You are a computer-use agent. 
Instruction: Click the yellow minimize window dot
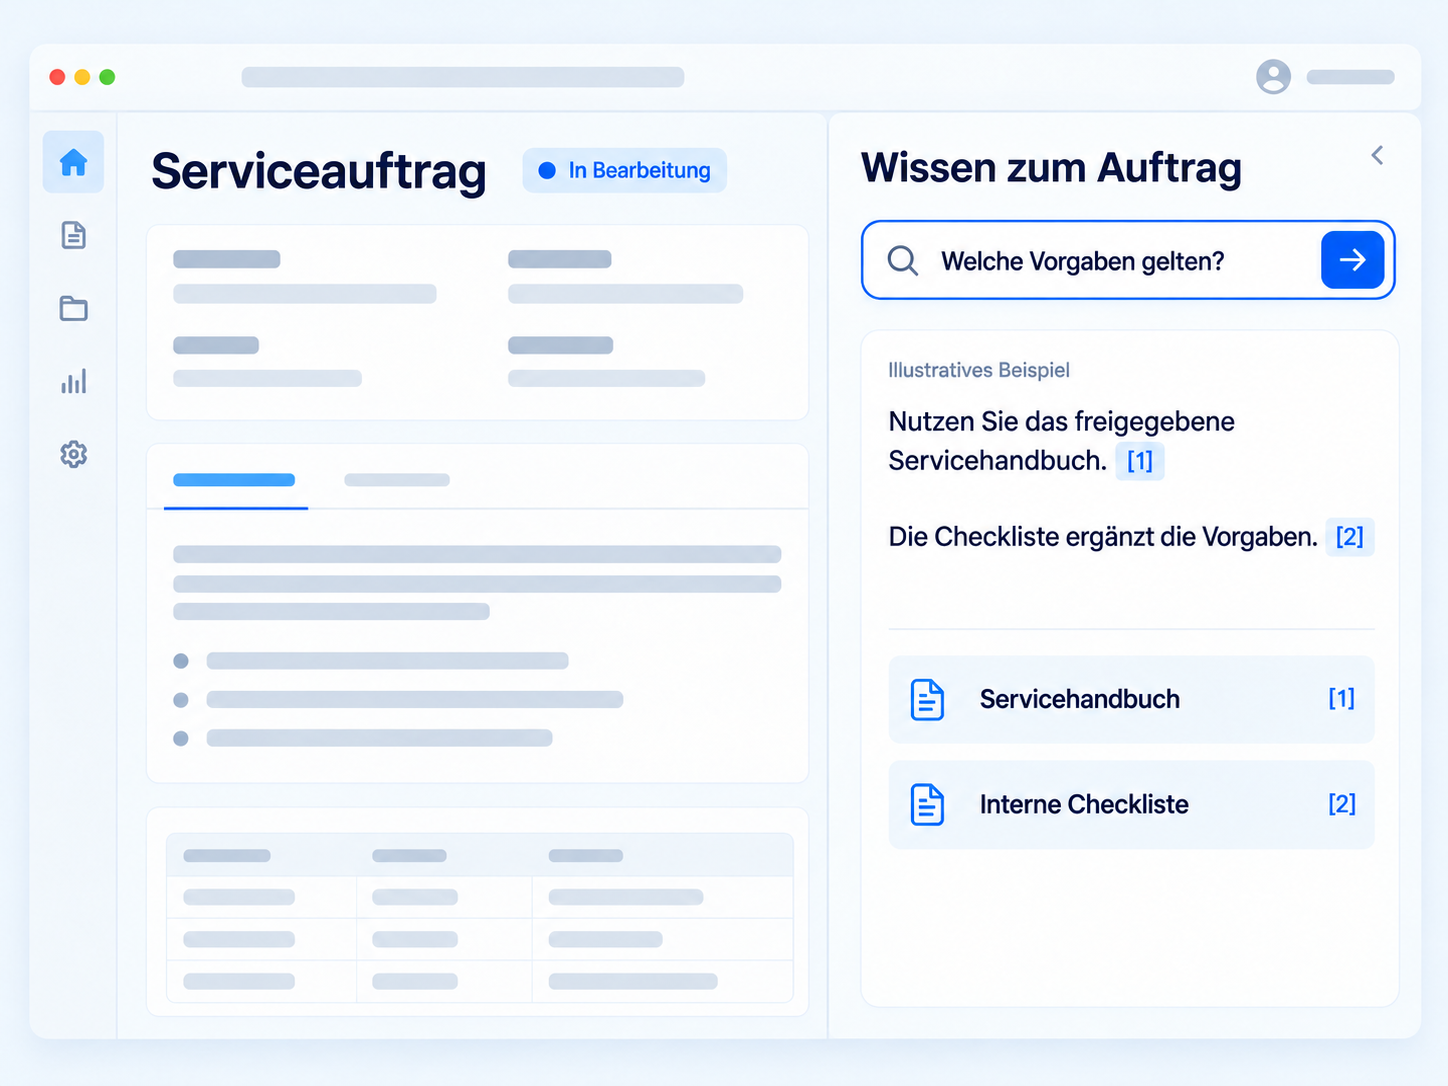[x=82, y=77]
